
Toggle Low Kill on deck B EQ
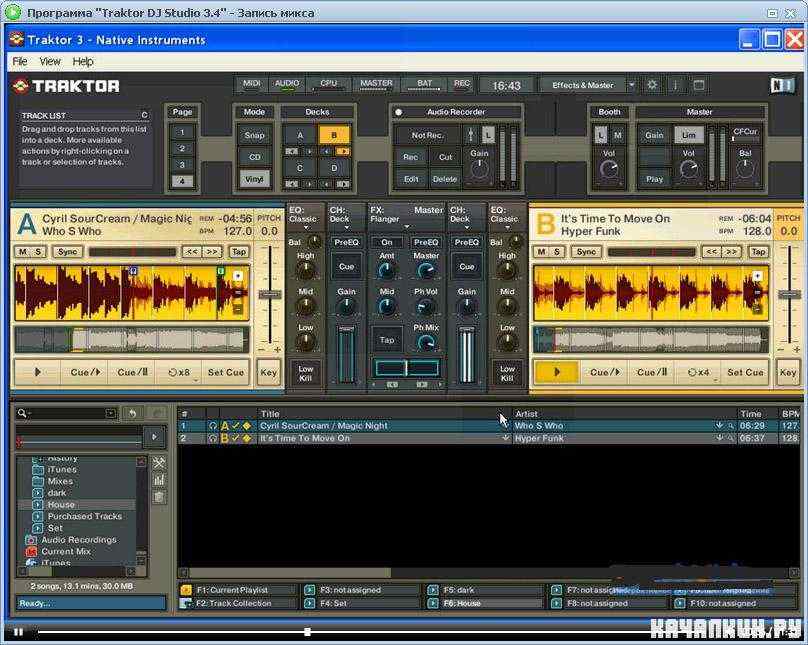click(x=507, y=373)
